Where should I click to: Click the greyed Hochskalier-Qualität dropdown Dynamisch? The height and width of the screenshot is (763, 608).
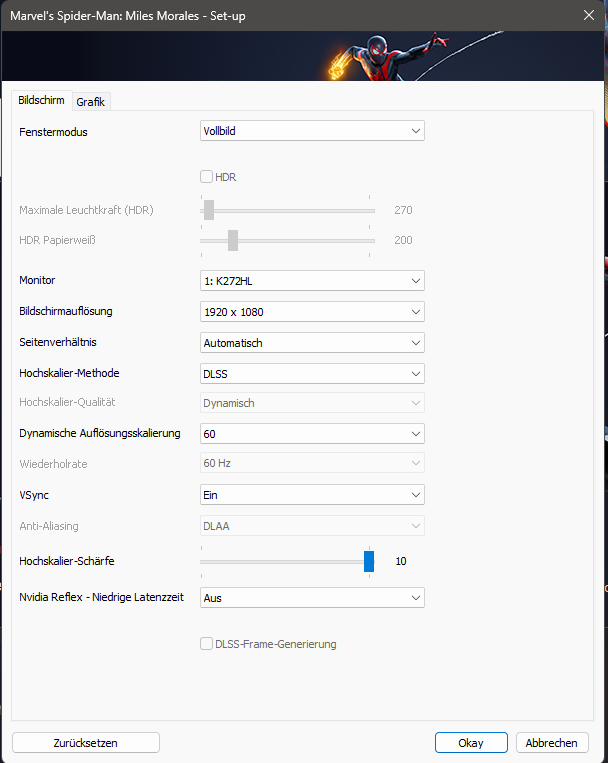(312, 403)
